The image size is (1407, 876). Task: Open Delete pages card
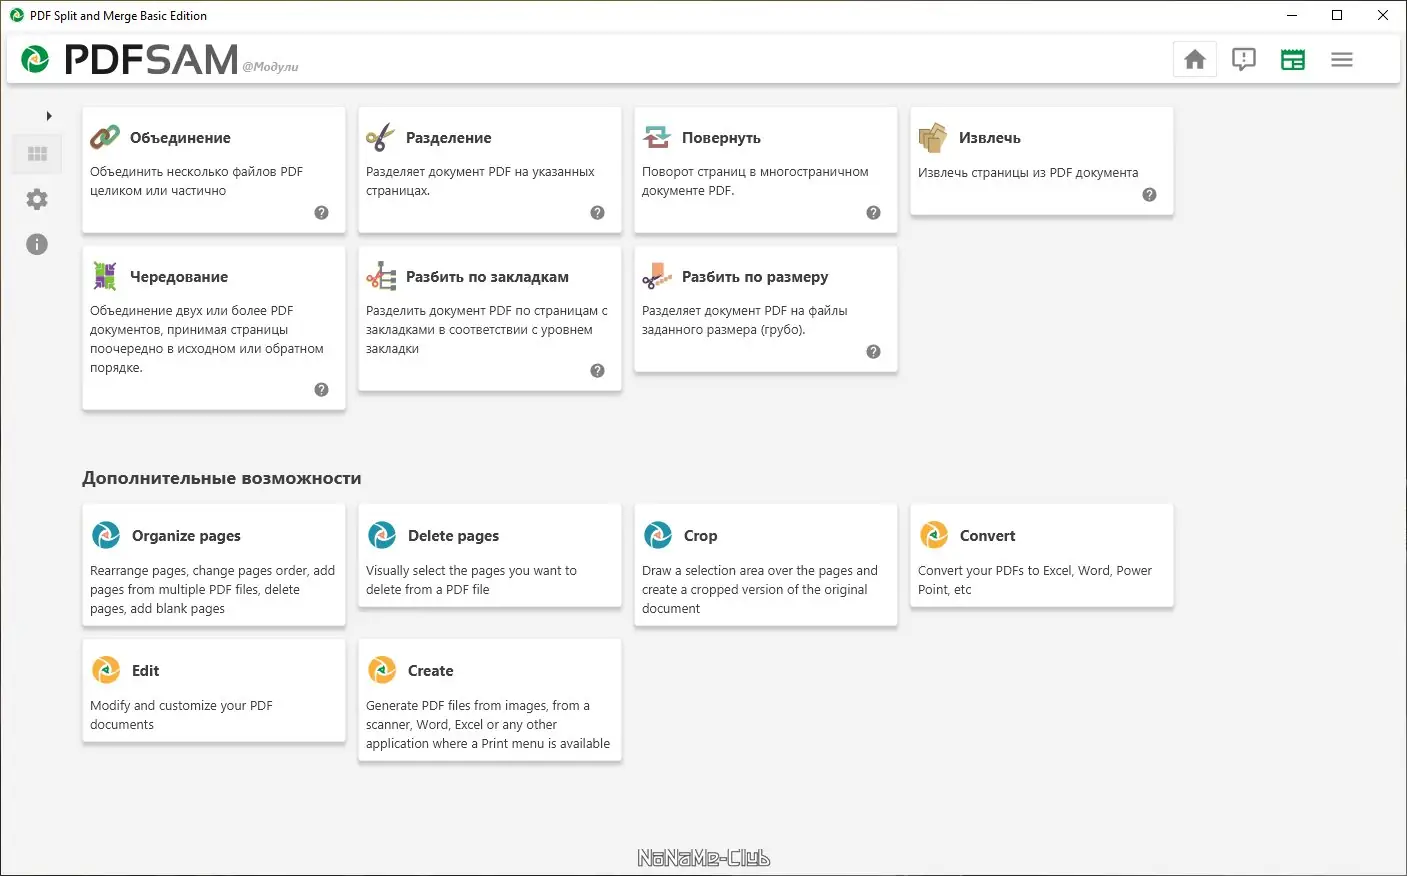[489, 555]
